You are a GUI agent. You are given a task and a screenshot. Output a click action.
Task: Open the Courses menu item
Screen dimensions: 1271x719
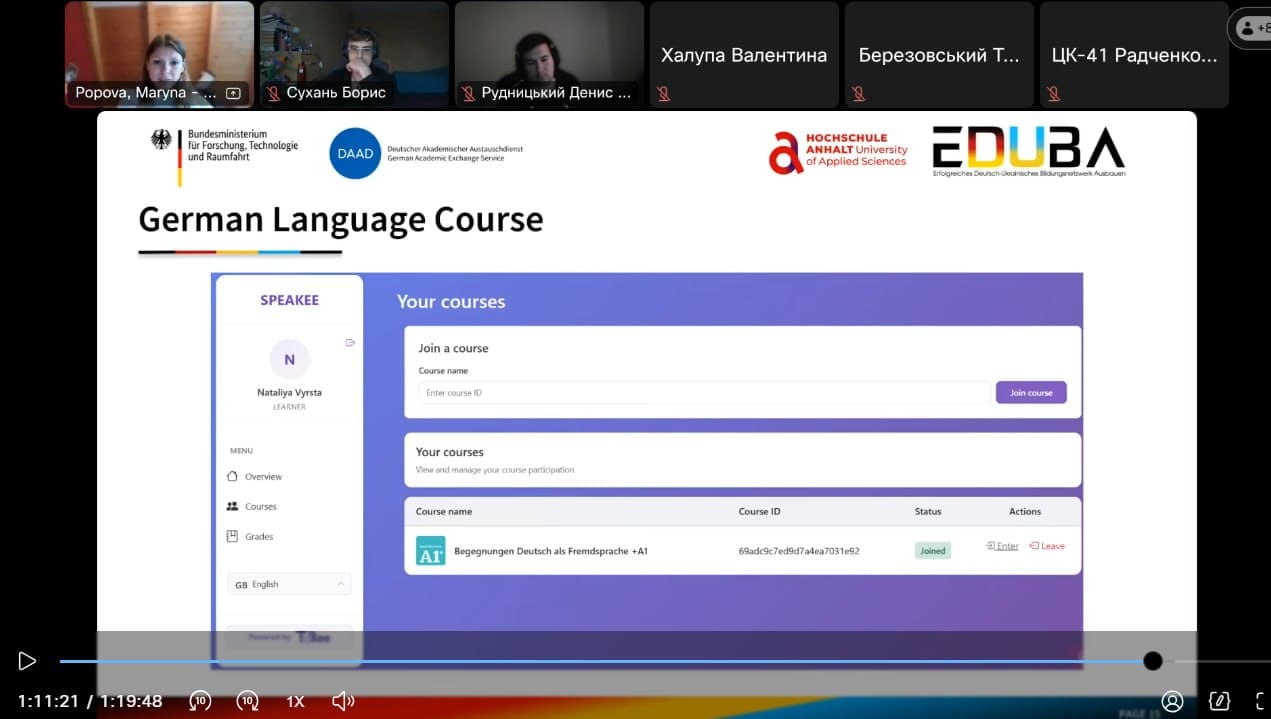coord(260,506)
